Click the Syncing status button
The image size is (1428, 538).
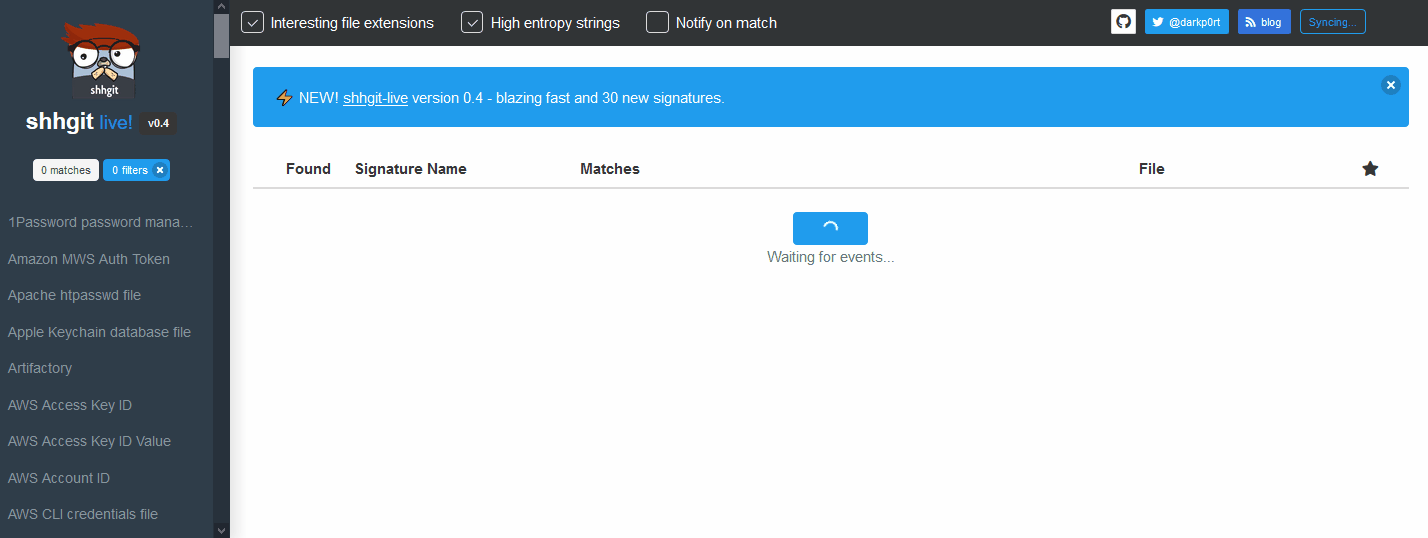[1332, 22]
